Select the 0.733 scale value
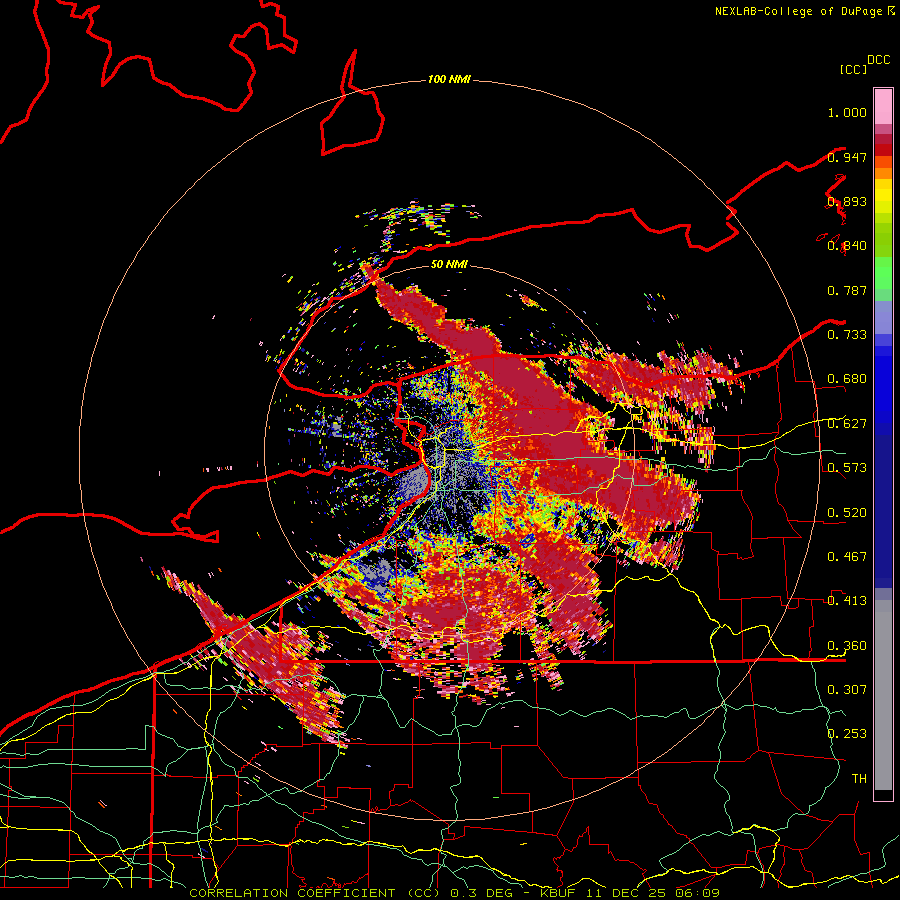The height and width of the screenshot is (900, 900). pyautogui.click(x=847, y=335)
